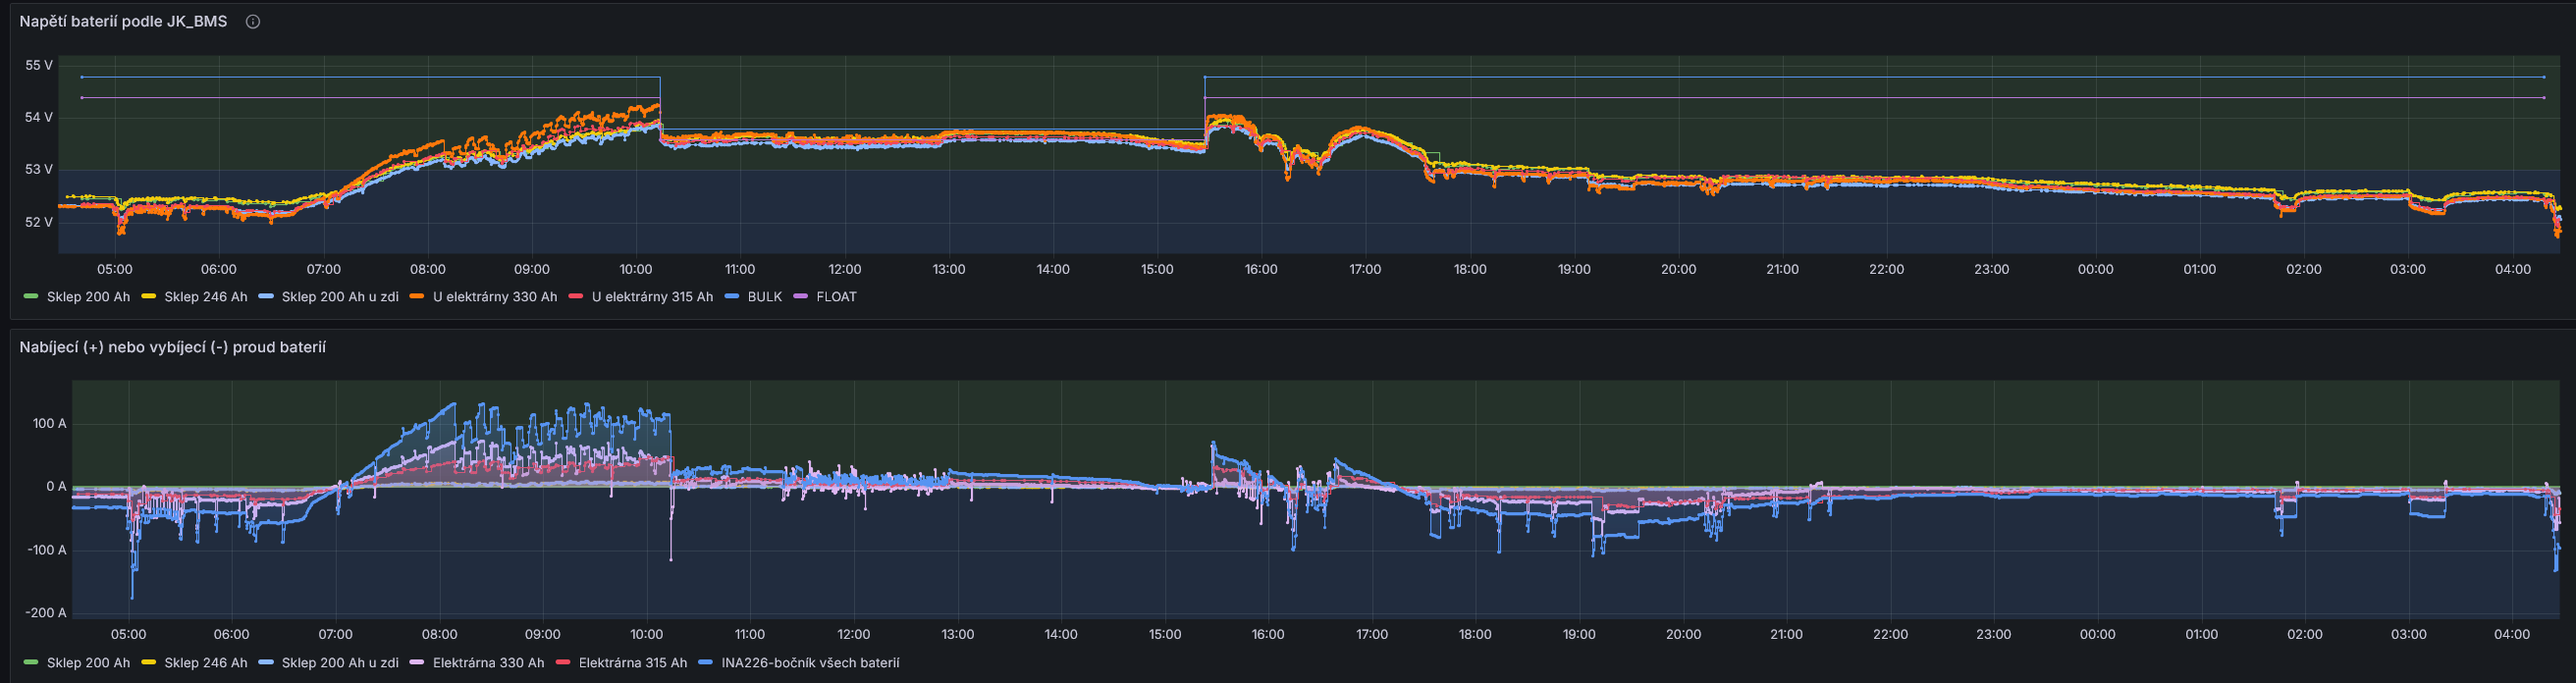Click the 55 V label on voltage chart axis
This screenshot has width=2576, height=683.
(x=39, y=65)
